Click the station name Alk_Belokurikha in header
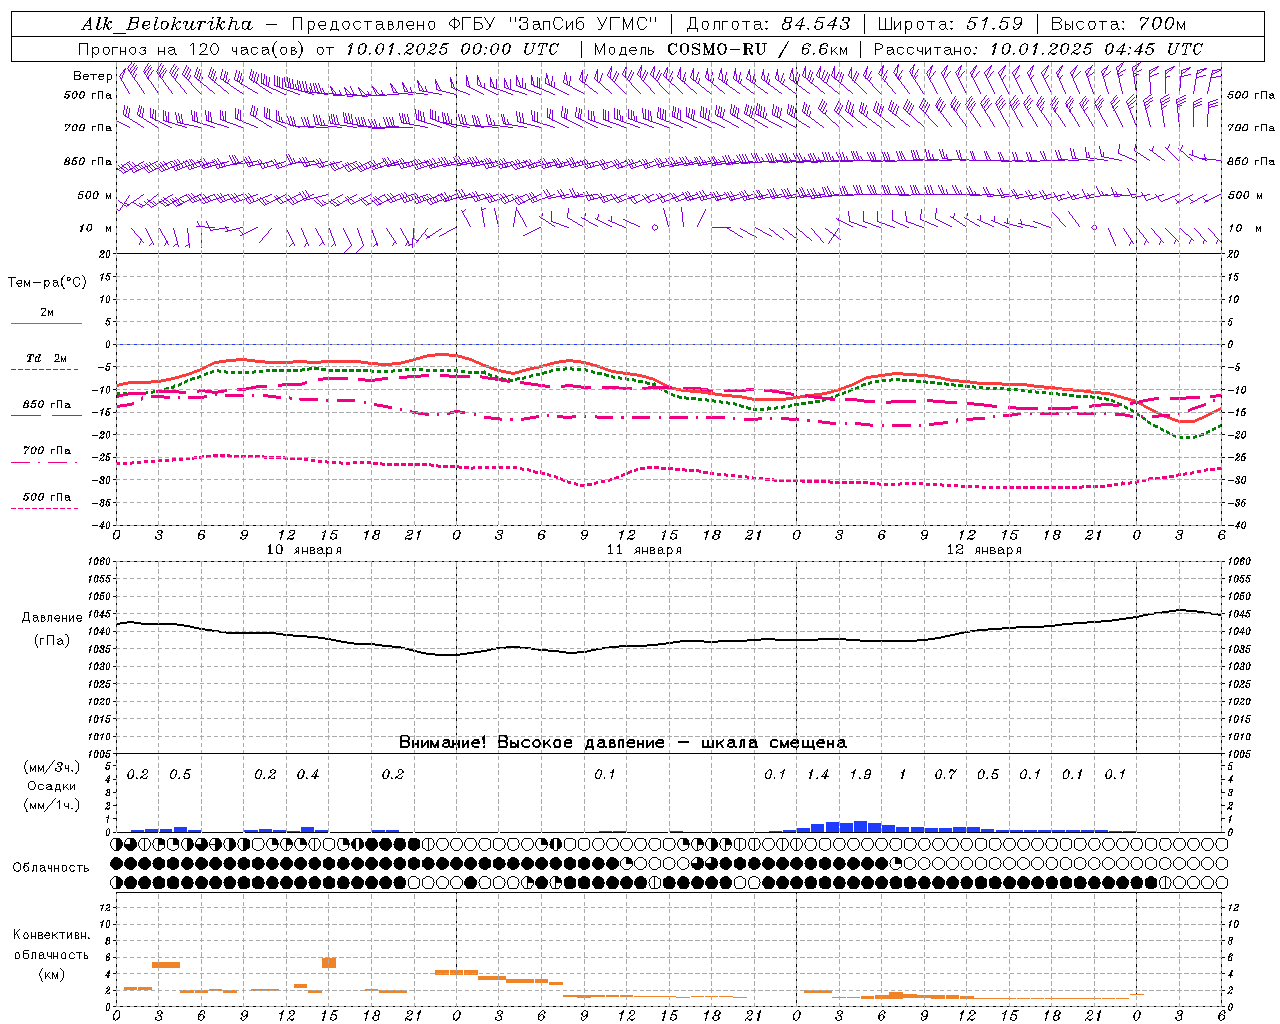The width and height of the screenshot is (1280, 1024). (167, 24)
